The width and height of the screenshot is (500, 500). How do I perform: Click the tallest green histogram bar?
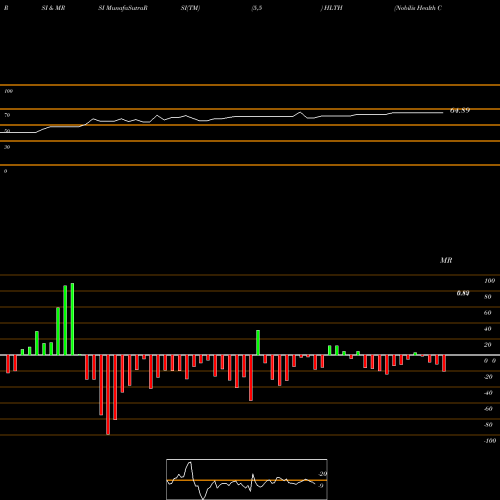[x=72, y=319]
